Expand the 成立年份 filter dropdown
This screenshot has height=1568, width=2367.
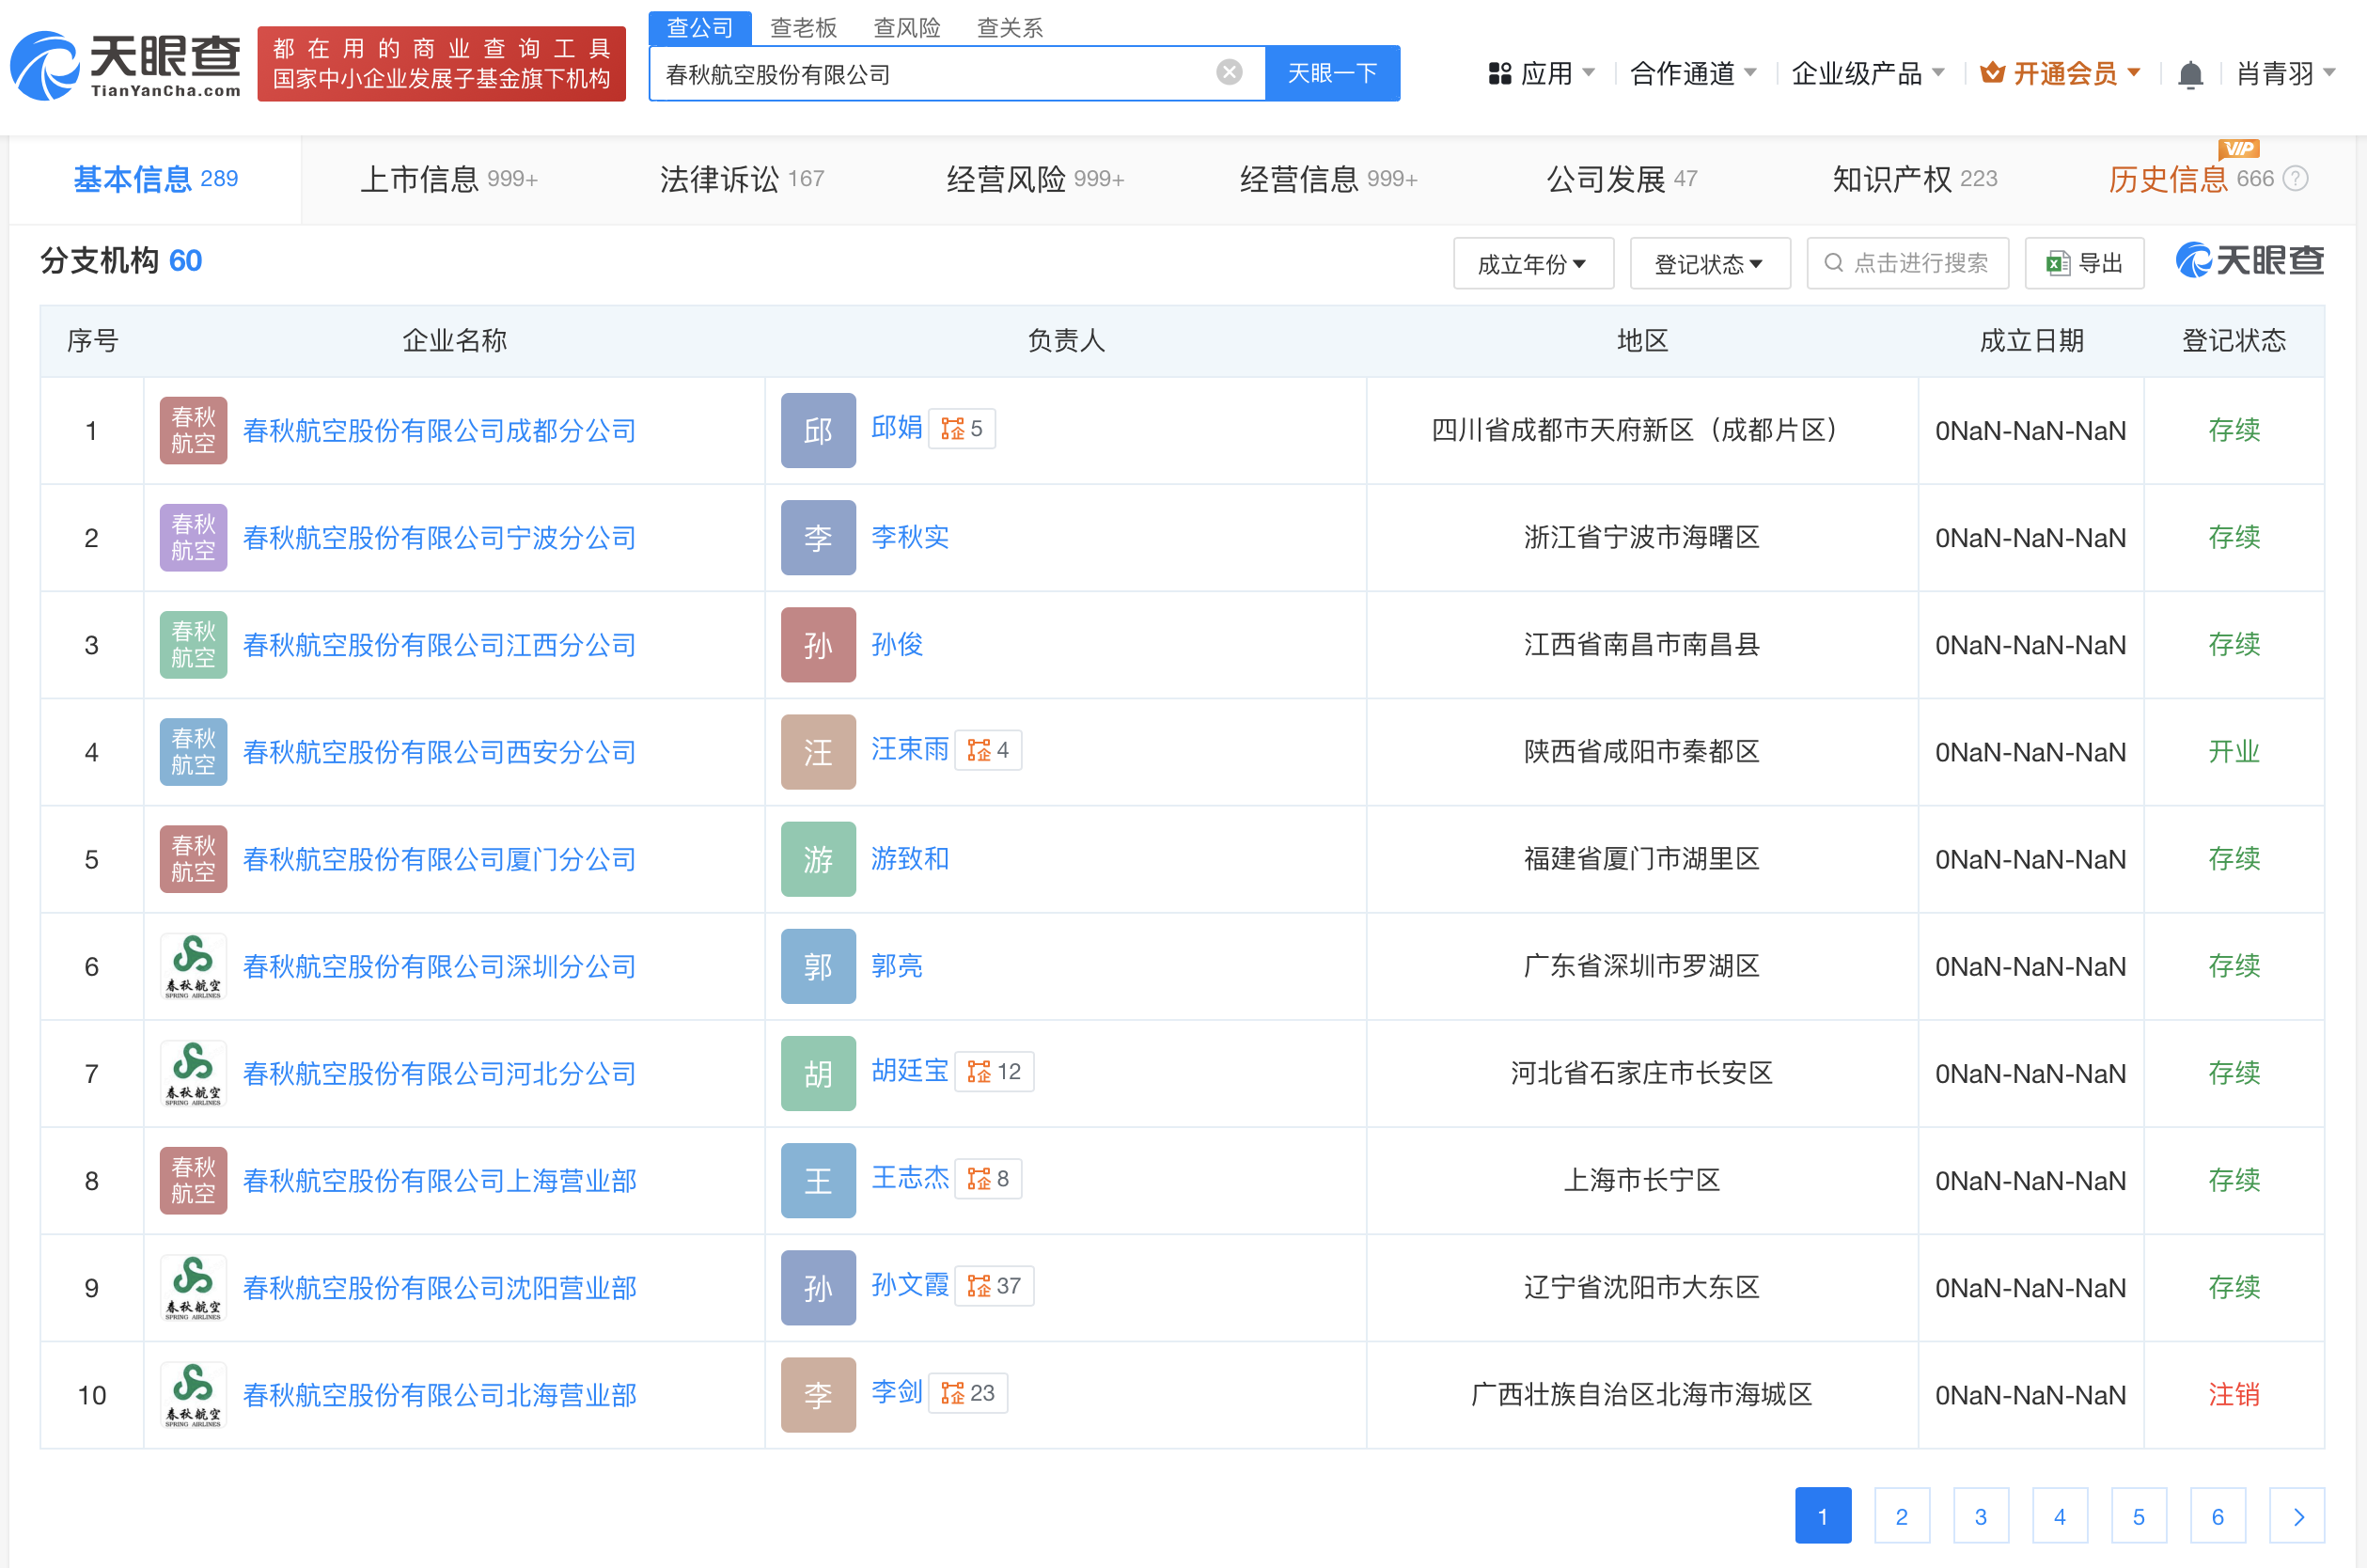(x=1533, y=263)
